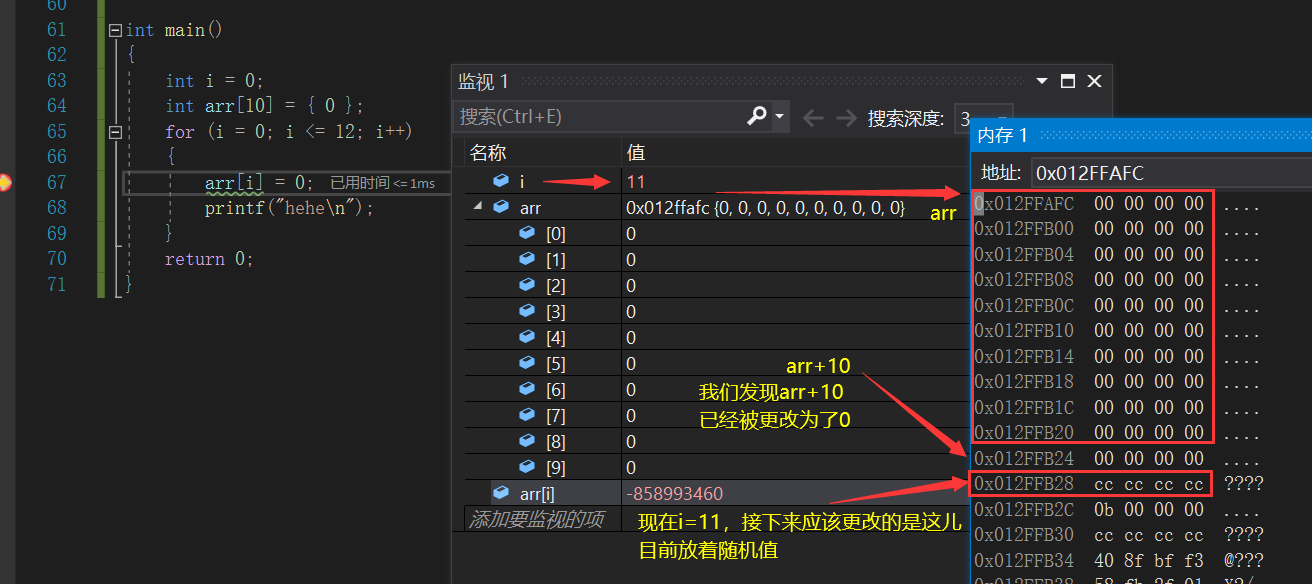1312x584 pixels.
Task: Open the 监视 1 window position dropdown arrow
Action: tap(1041, 81)
